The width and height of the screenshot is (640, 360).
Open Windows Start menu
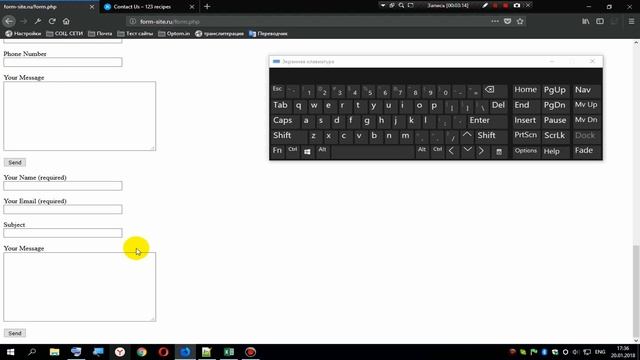coord(11,352)
